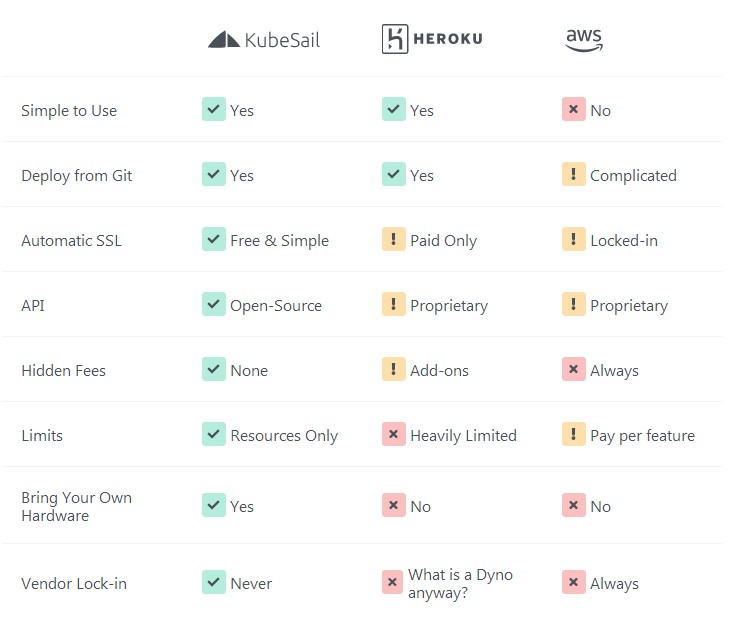
Task: Click green check next to Never
Action: pyautogui.click(x=214, y=582)
